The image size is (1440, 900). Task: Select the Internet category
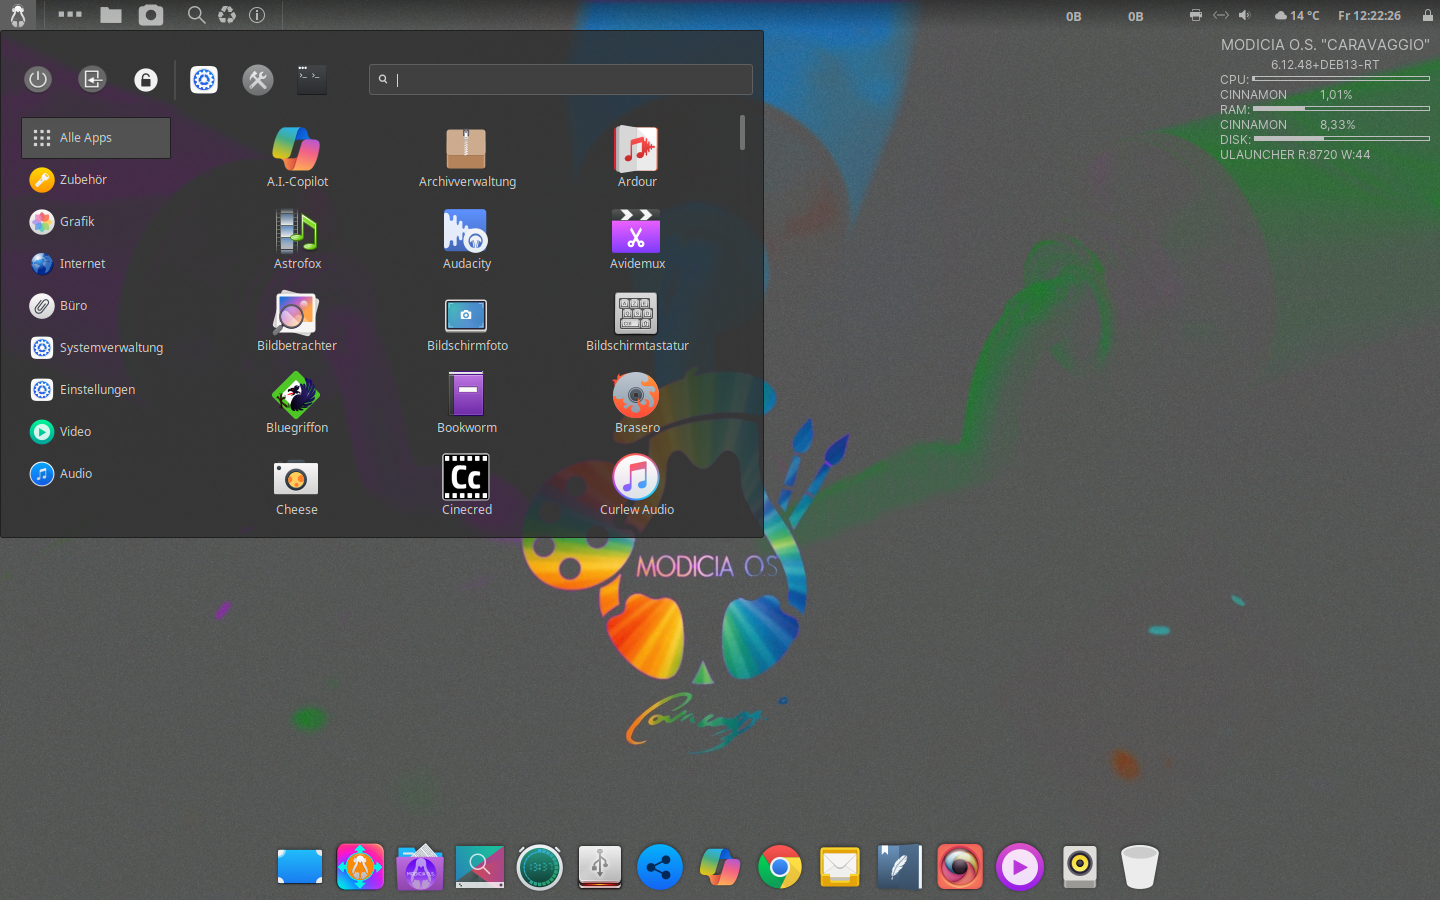tap(82, 264)
